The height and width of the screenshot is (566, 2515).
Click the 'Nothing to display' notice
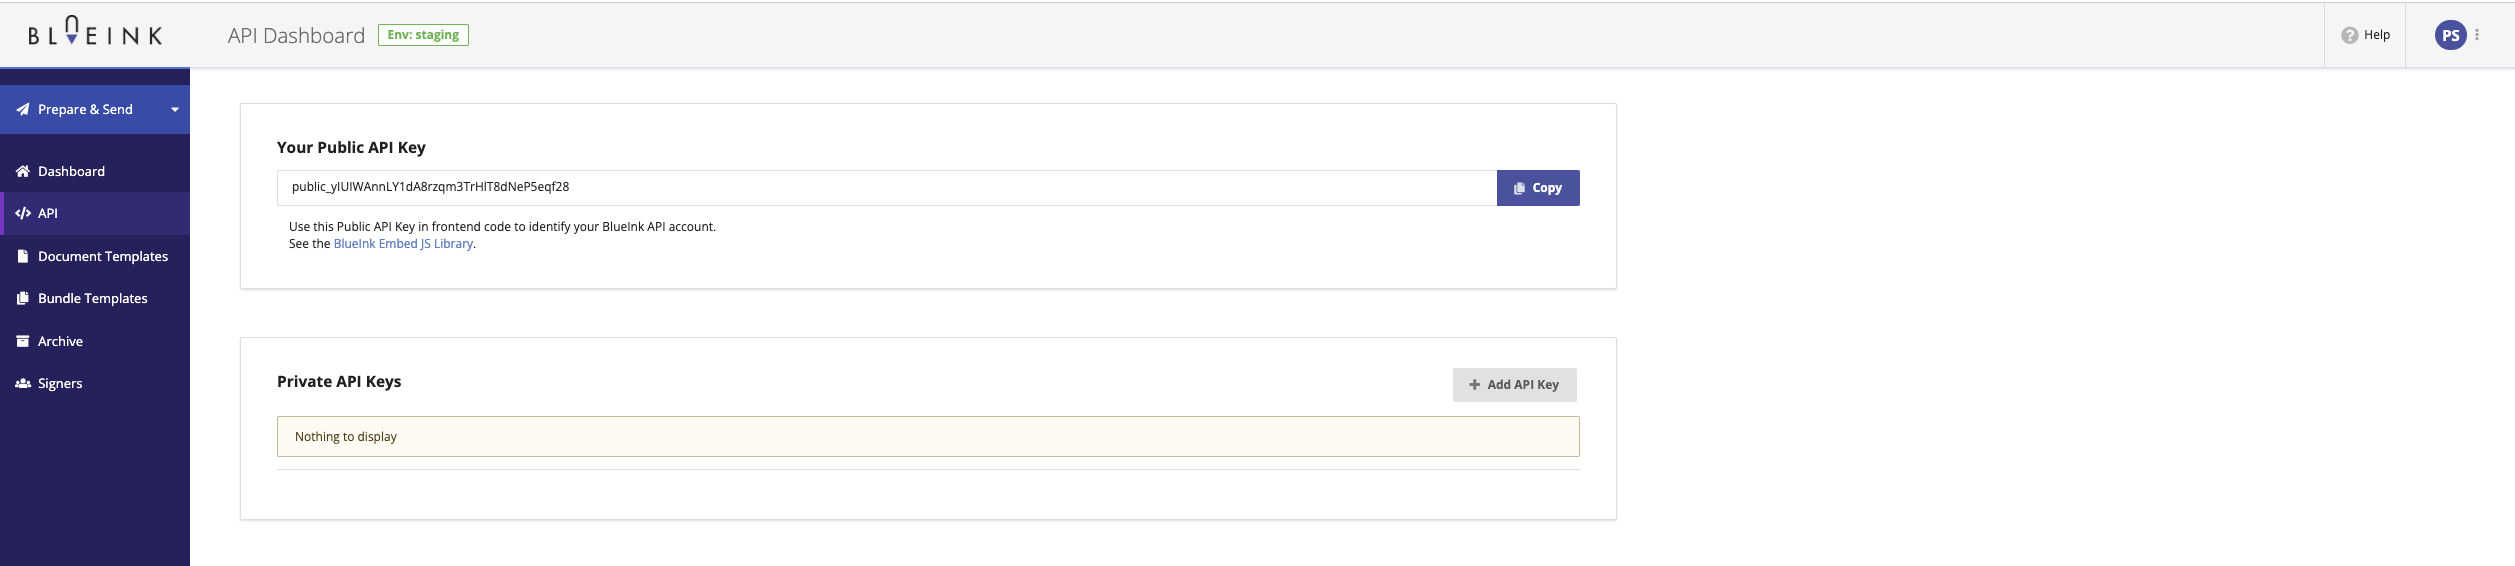(x=928, y=437)
